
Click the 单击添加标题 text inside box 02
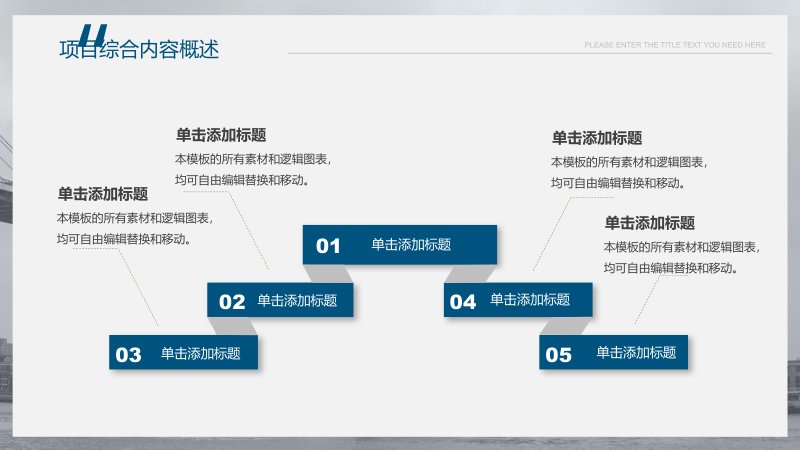coord(297,300)
